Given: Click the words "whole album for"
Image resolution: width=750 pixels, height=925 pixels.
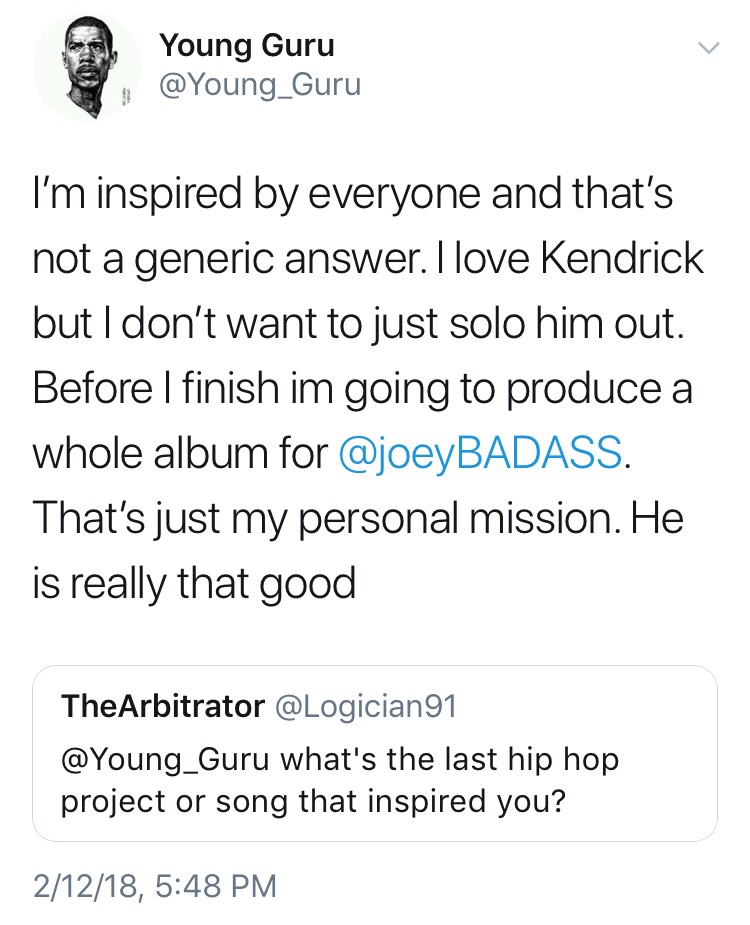Looking at the screenshot, I should (x=180, y=454).
